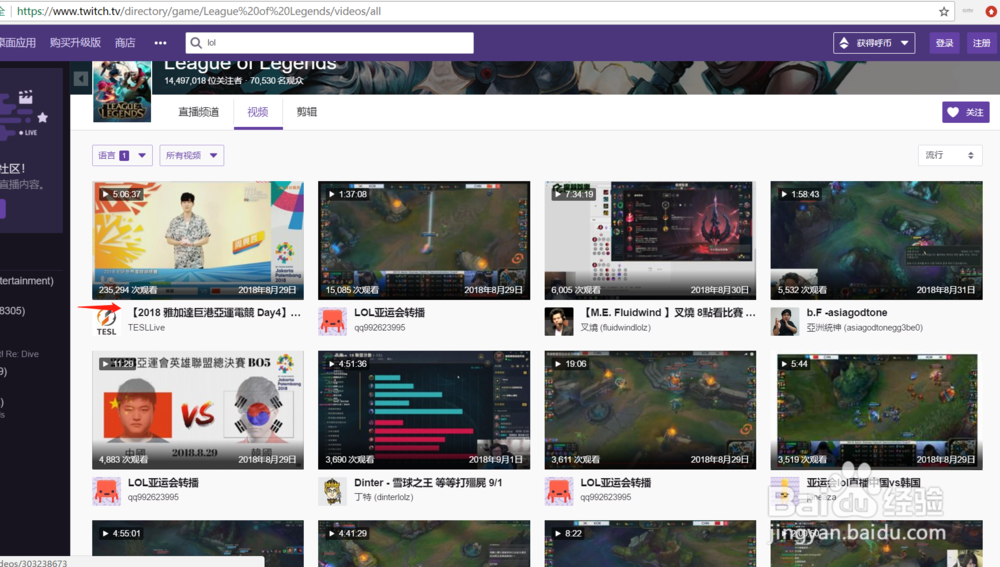Image resolution: width=1000 pixels, height=567 pixels.
Task: Play the 5:44 video thumbnail
Action: click(x=876, y=410)
